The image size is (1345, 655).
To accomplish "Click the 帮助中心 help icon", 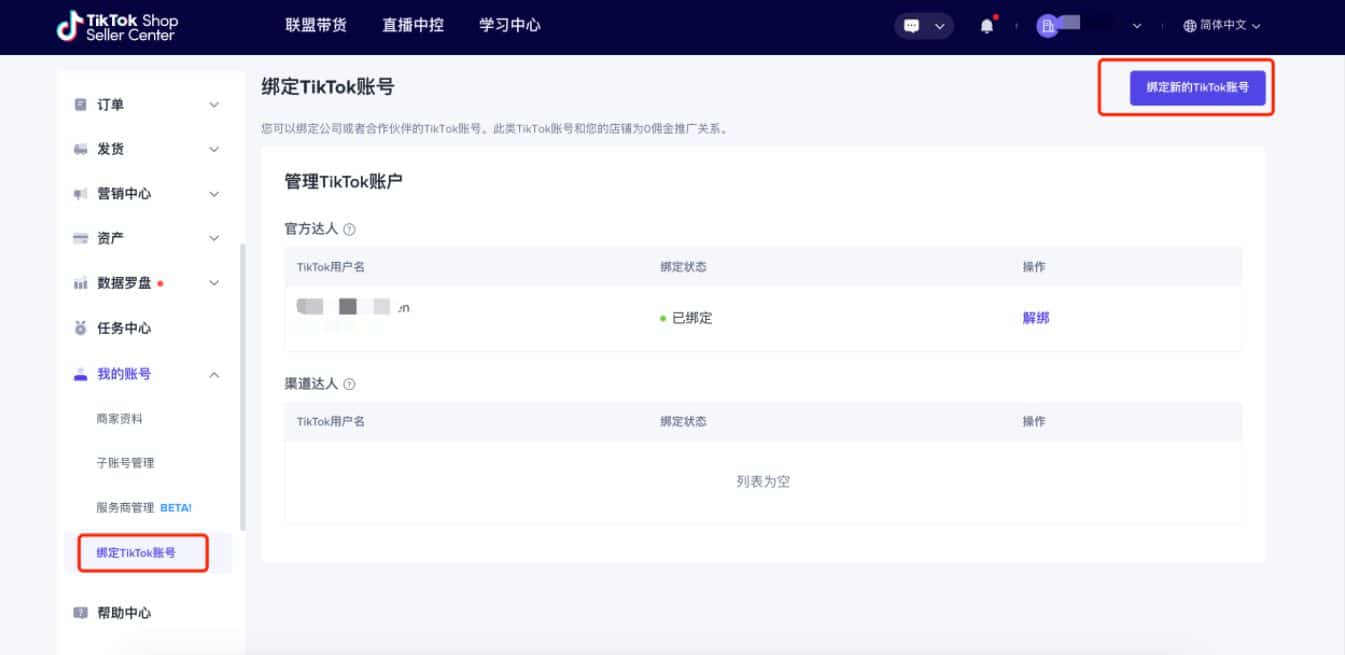I will tap(81, 613).
